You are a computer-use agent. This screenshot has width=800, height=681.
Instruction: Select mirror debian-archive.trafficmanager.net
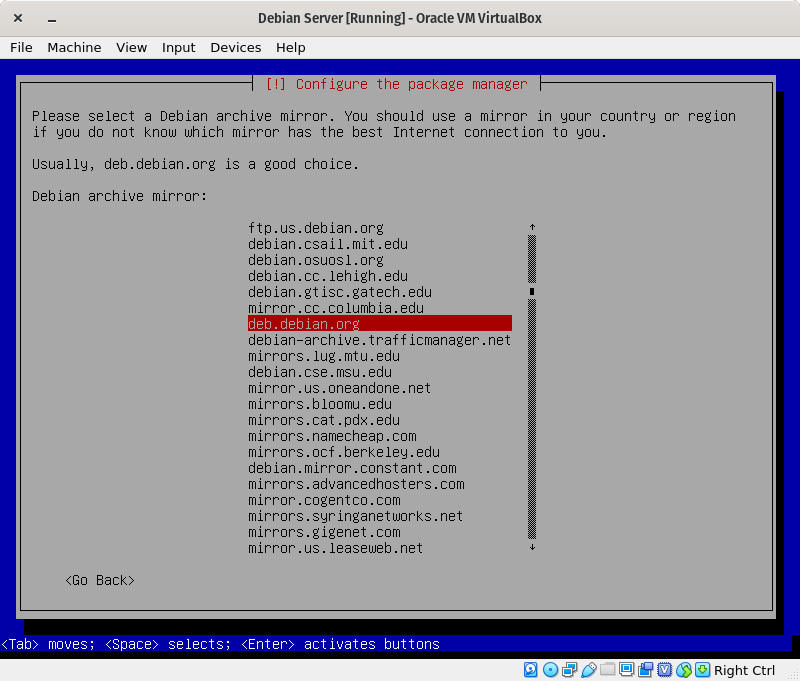click(x=380, y=340)
